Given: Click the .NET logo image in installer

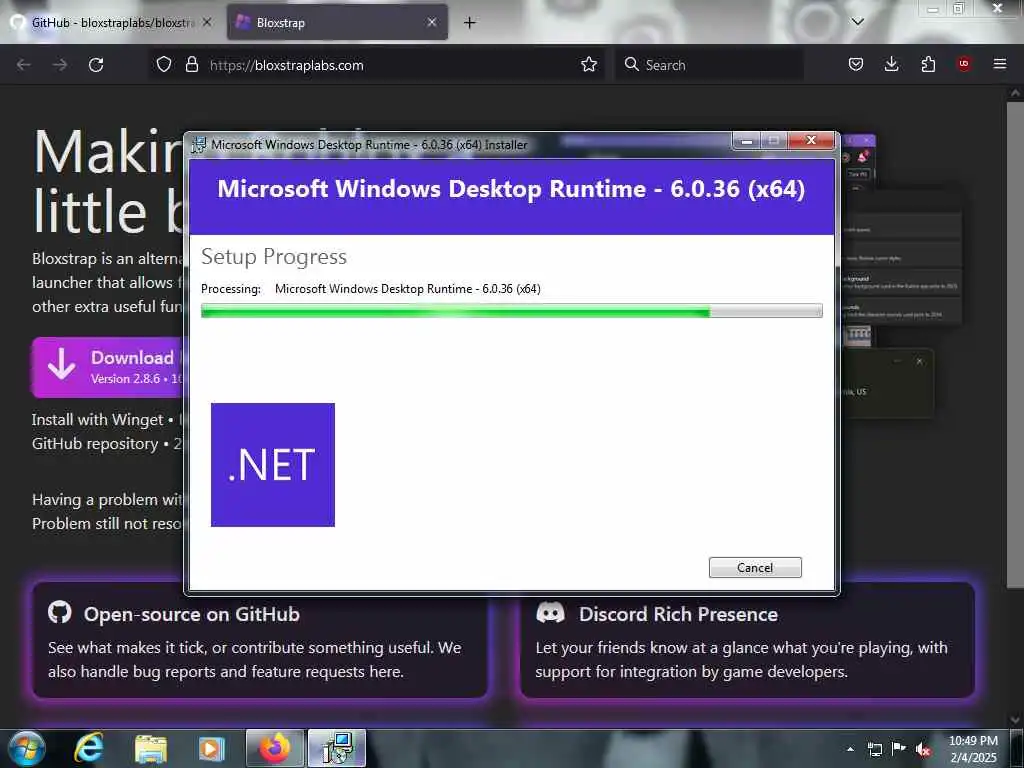Looking at the screenshot, I should tap(272, 464).
